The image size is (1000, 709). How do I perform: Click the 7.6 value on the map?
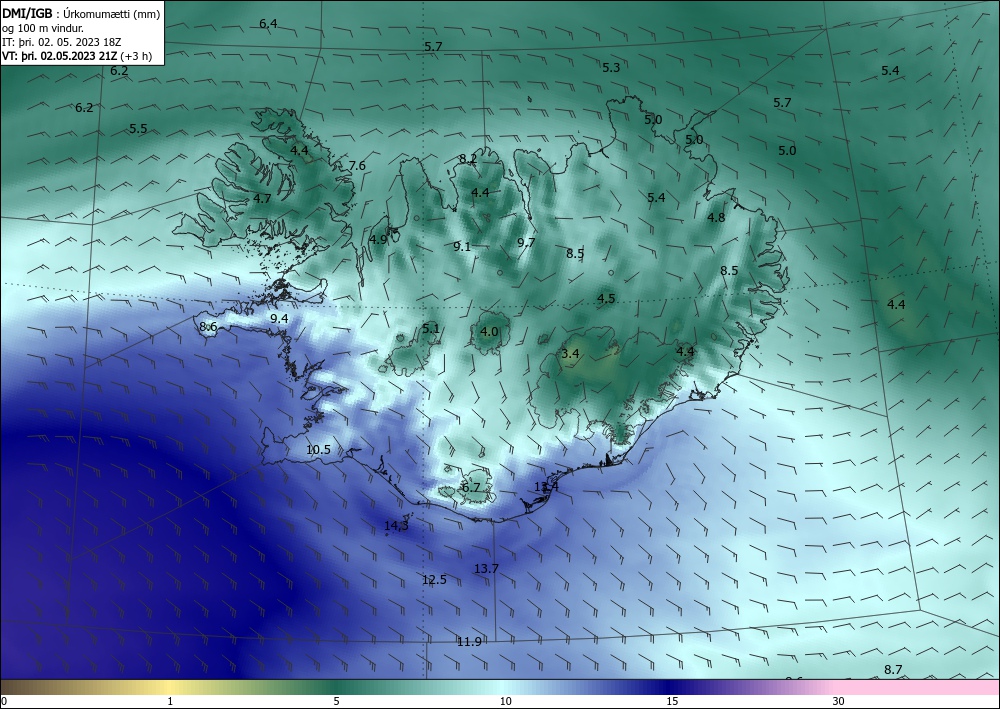click(x=357, y=166)
